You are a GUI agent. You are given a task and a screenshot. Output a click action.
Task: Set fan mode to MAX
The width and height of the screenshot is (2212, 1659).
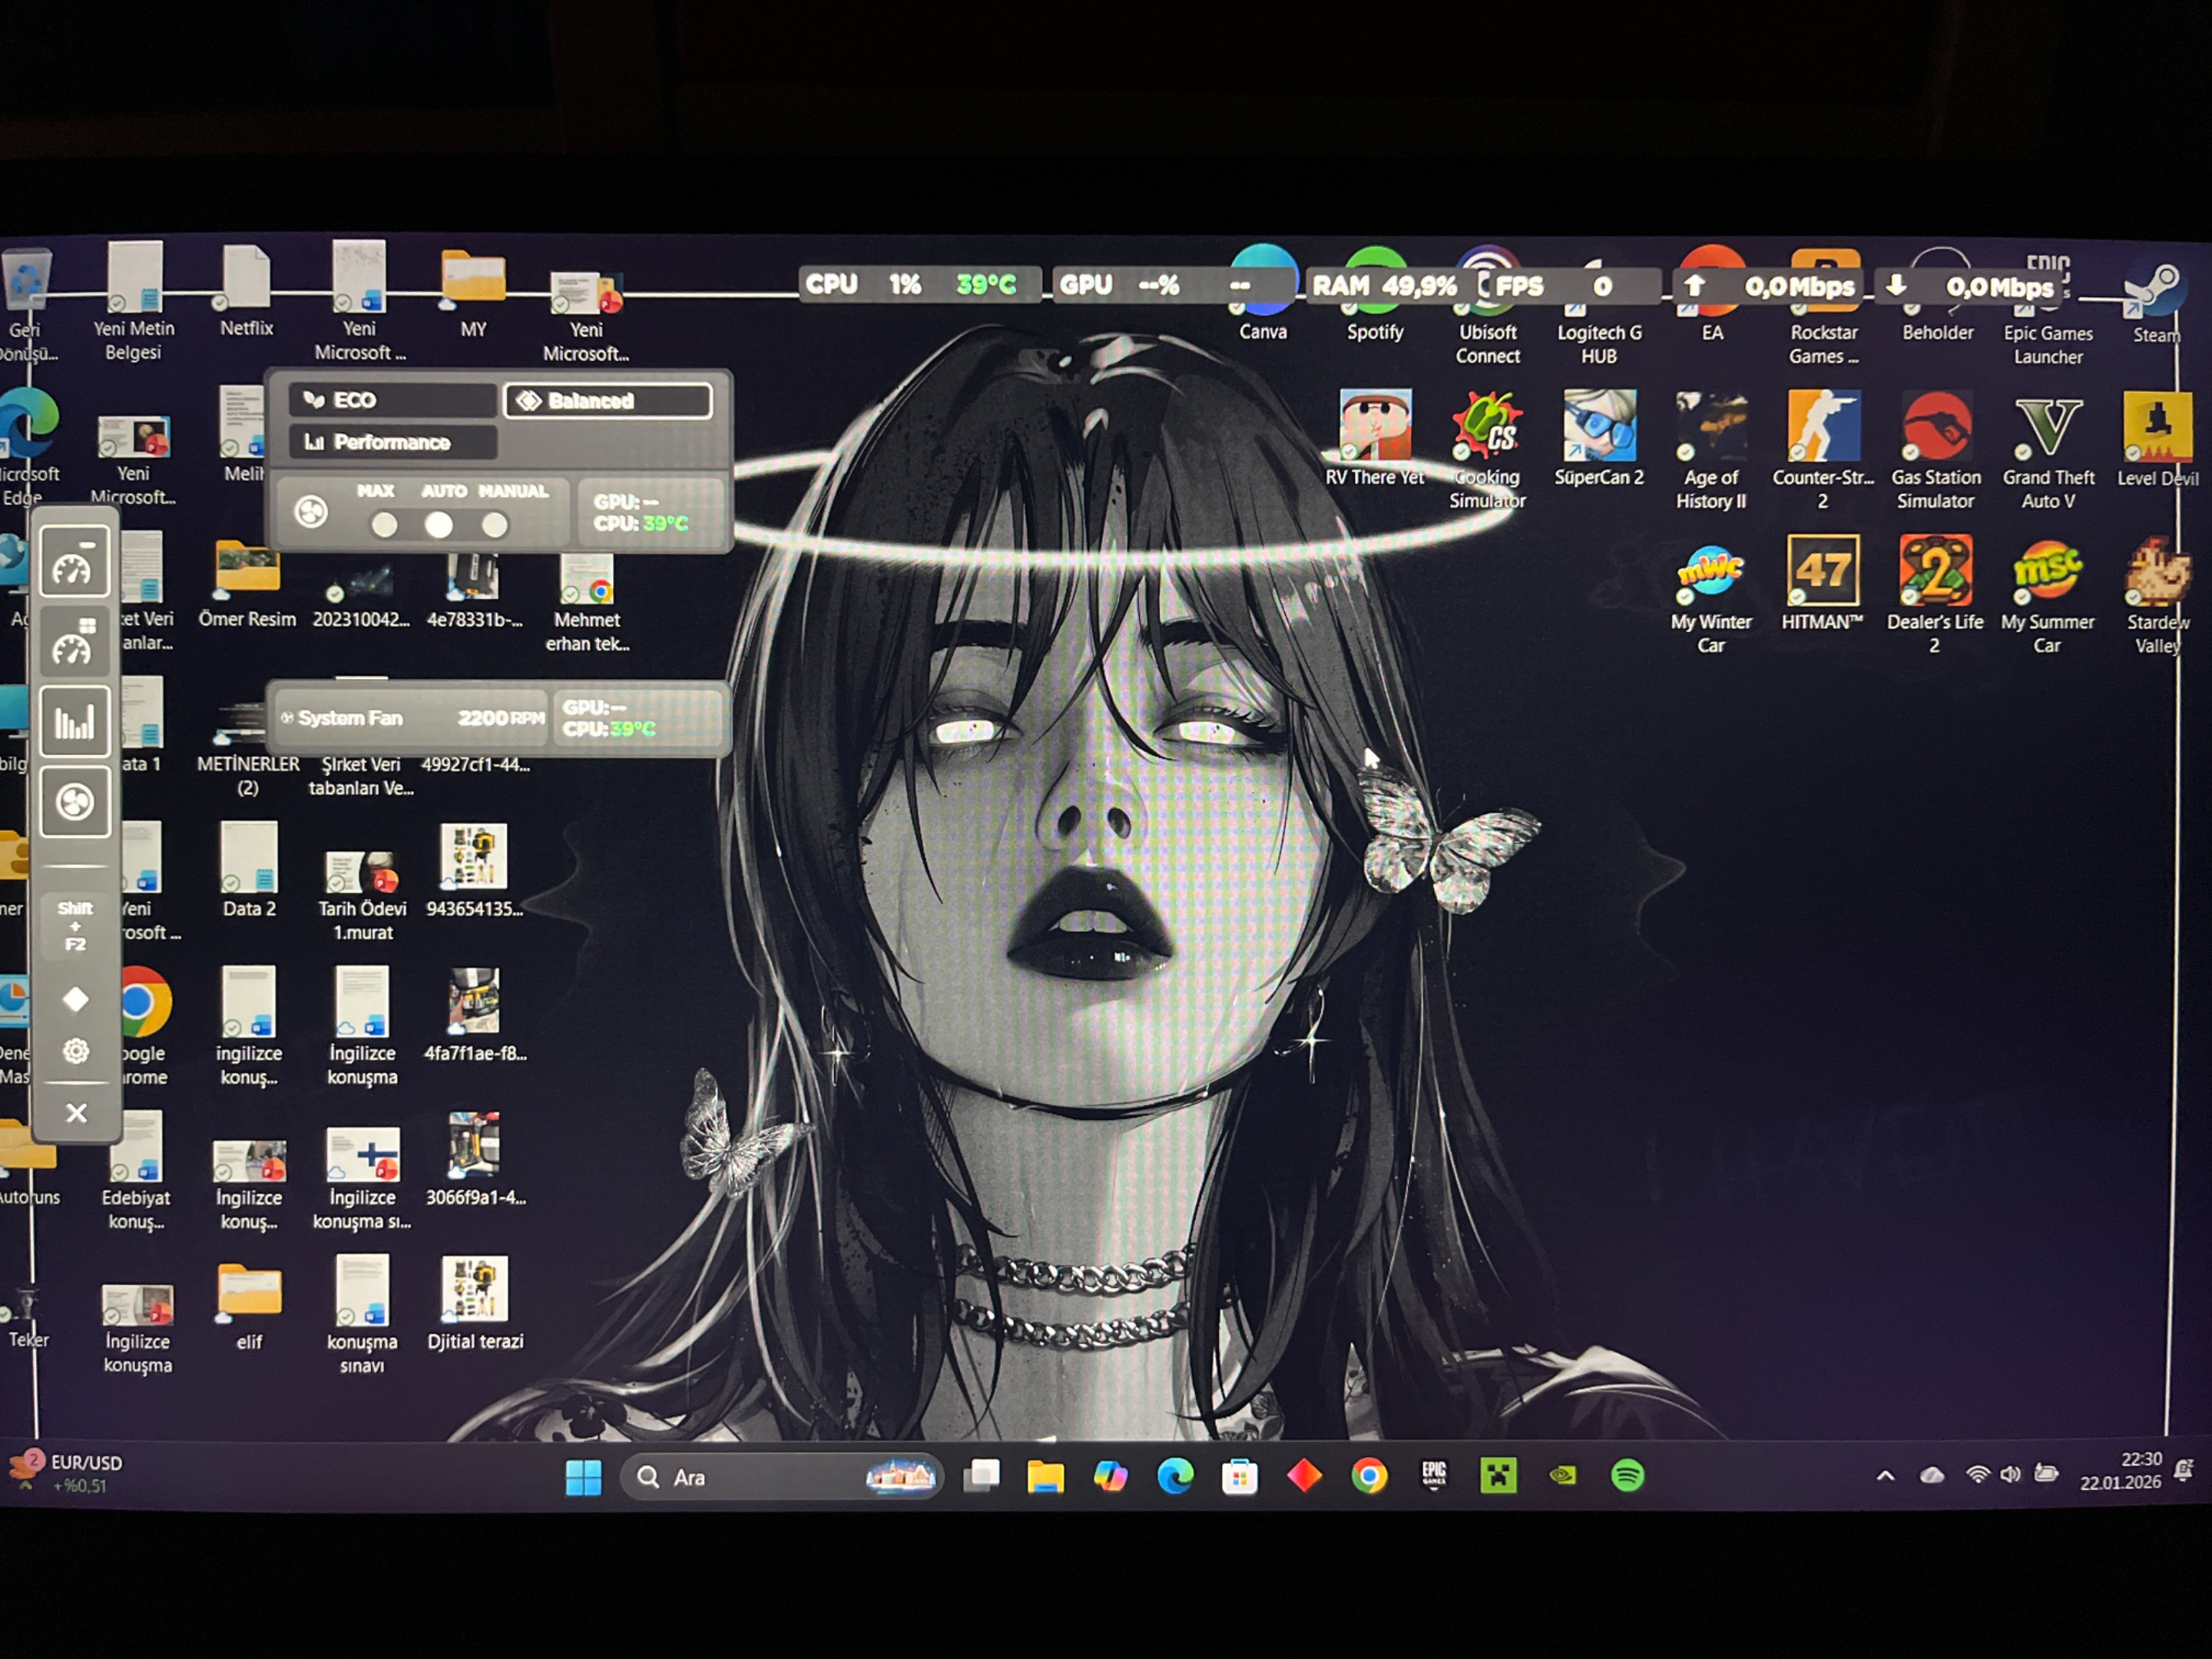coord(384,524)
